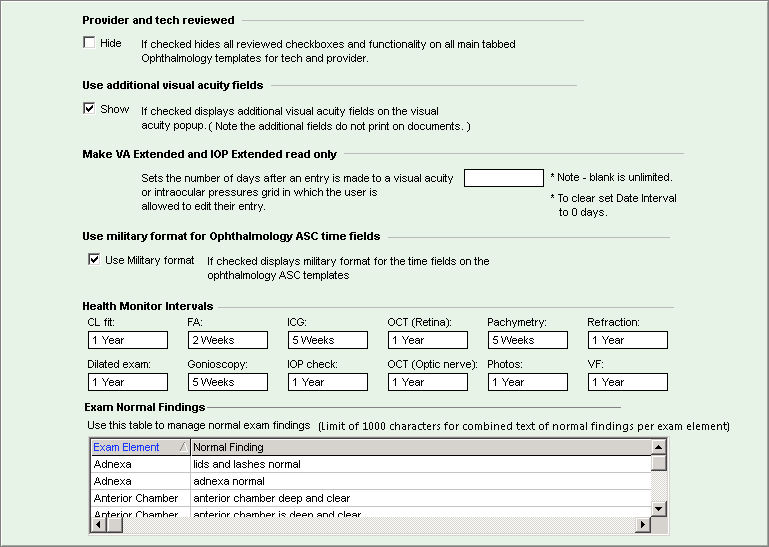Click the table's scroll left arrow
The height and width of the screenshot is (547, 769).
pyautogui.click(x=99, y=524)
